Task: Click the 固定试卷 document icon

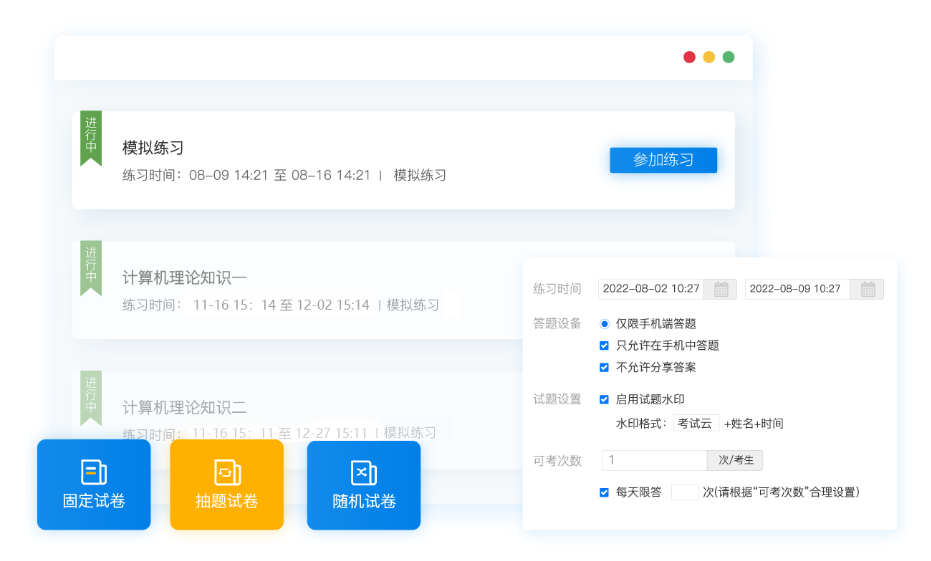Action: [x=94, y=472]
